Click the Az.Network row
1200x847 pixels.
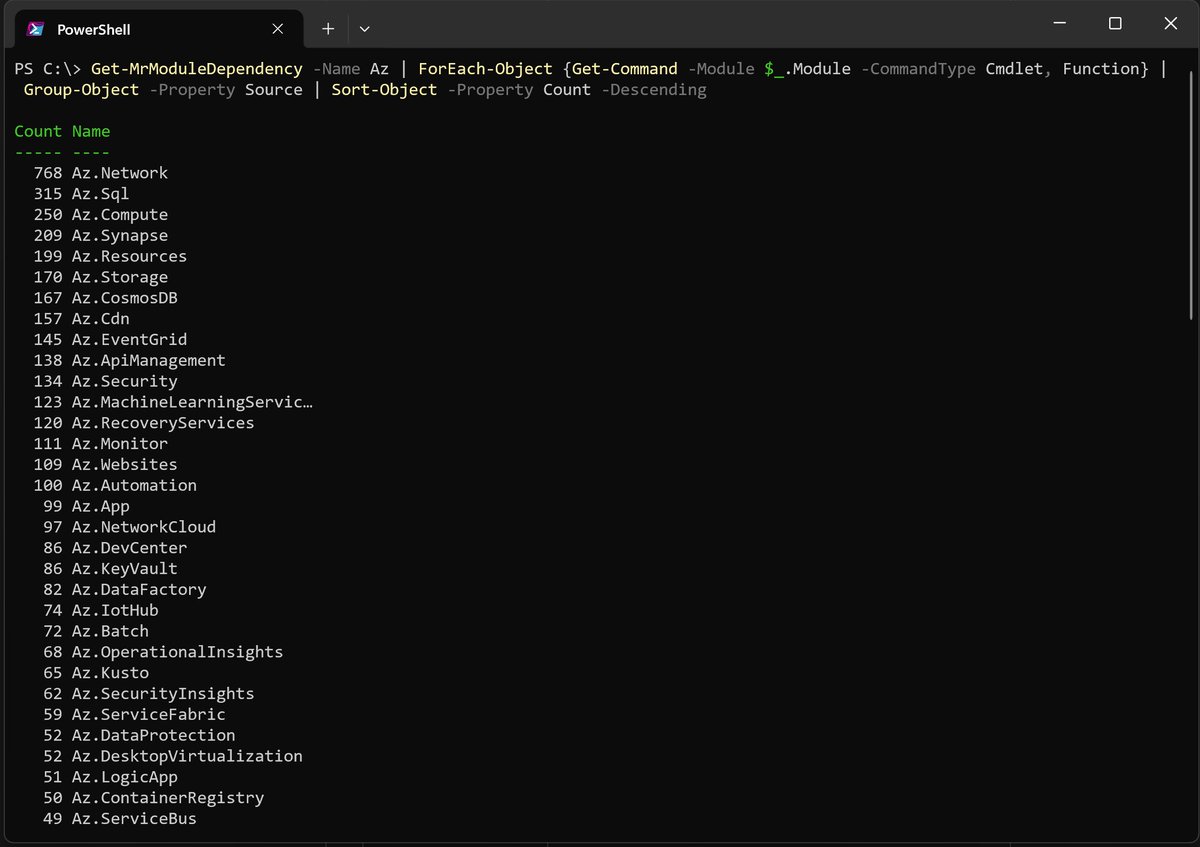101,173
